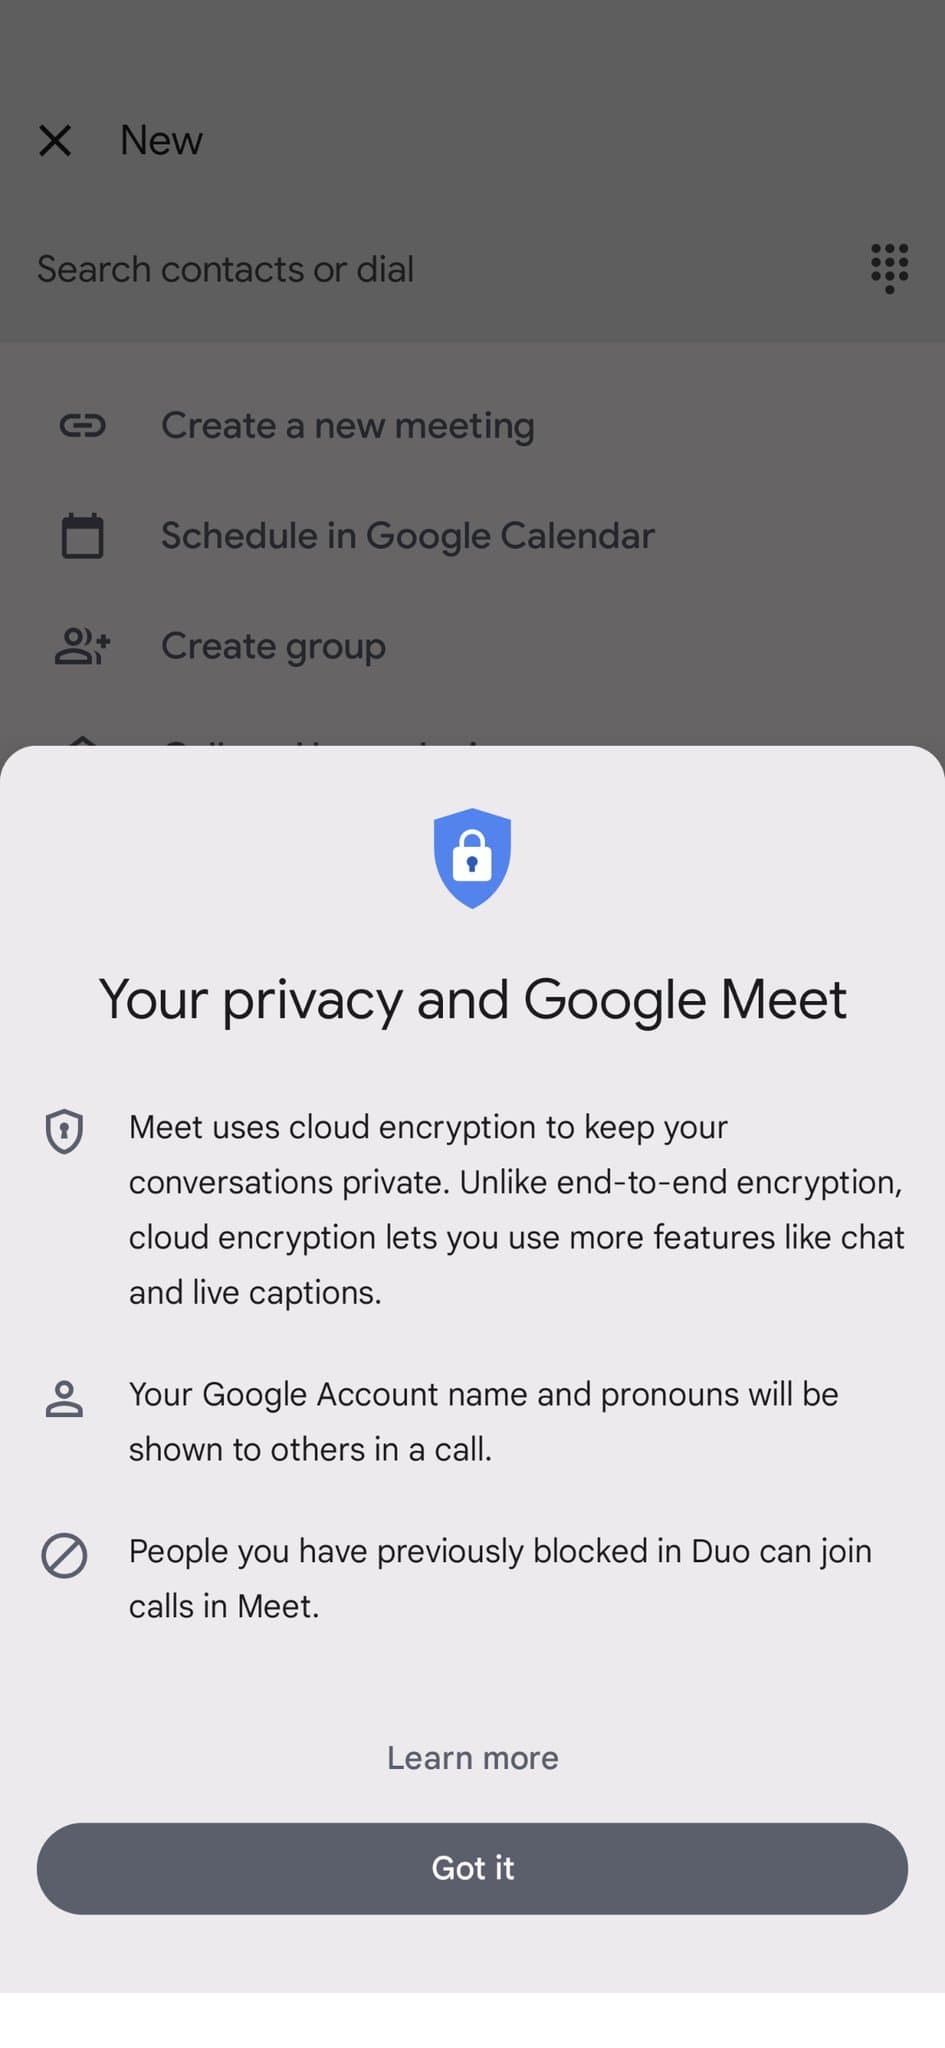Tap the blocked in Duo notice text

[500, 1578]
